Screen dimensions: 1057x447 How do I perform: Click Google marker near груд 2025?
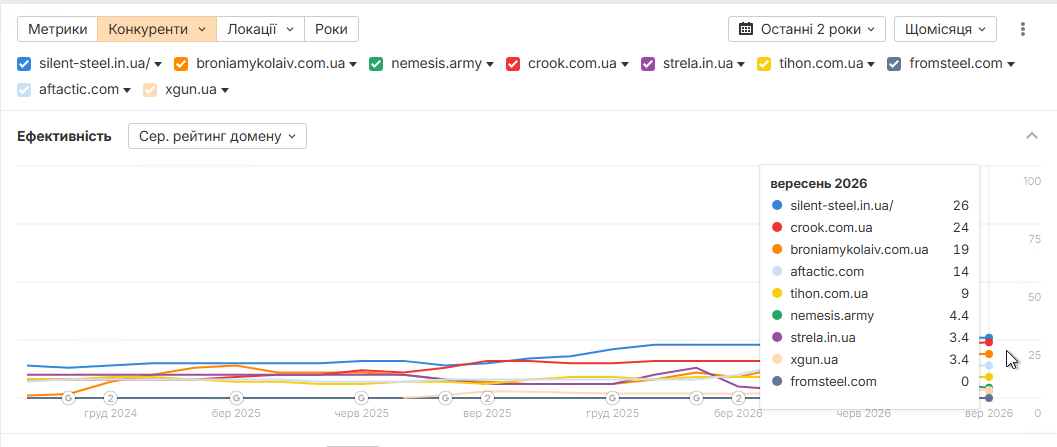613,398
